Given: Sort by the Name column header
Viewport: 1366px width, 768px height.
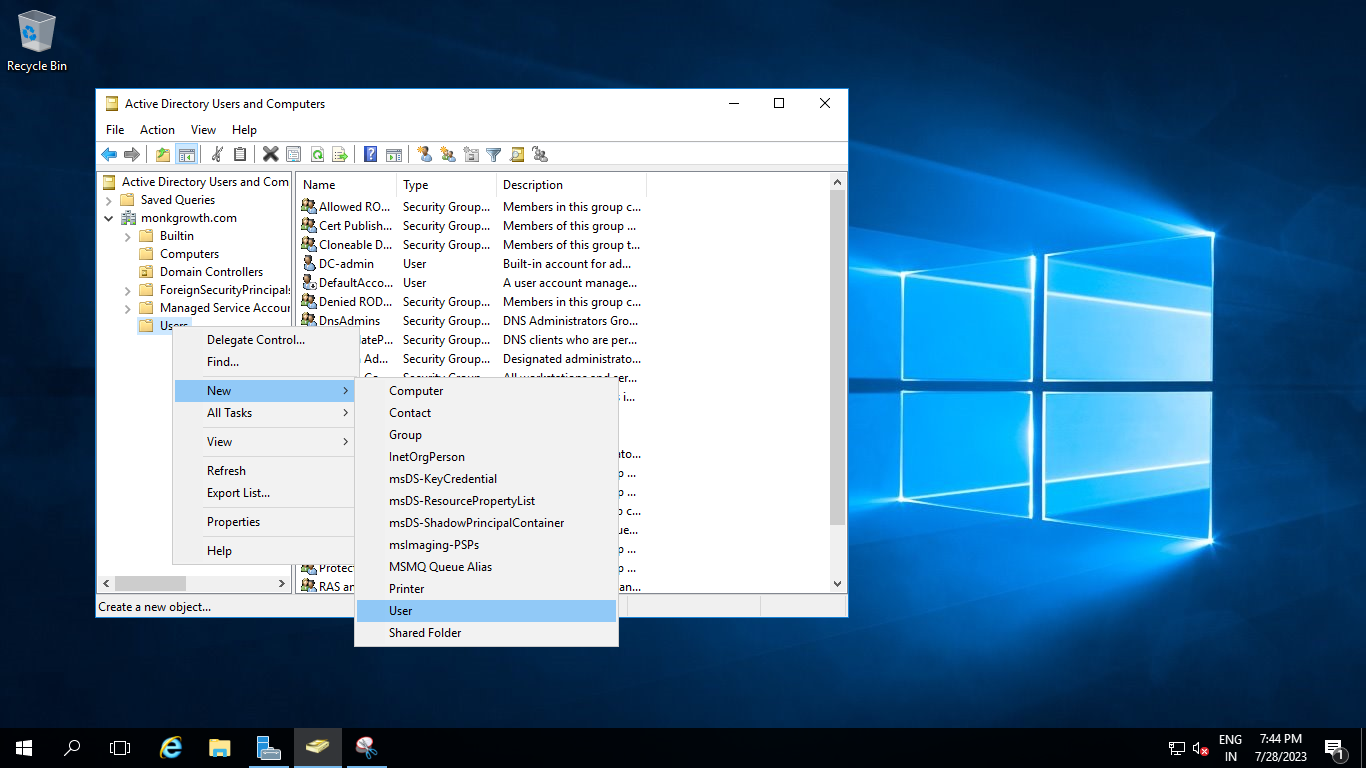Looking at the screenshot, I should 346,185.
